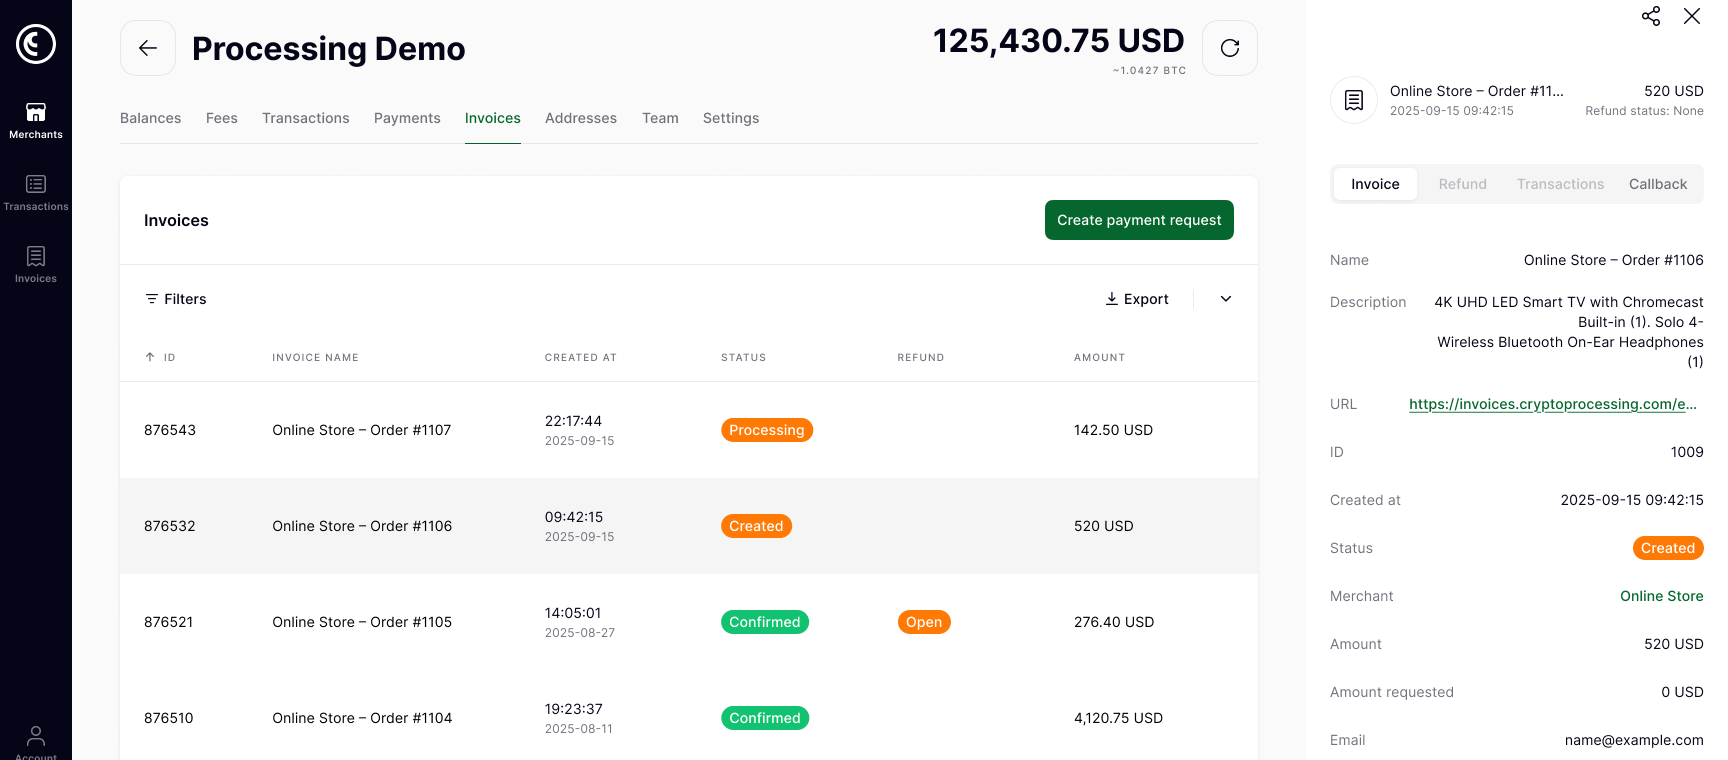The height and width of the screenshot is (760, 1728).
Task: Select the Transactions tab in details panel
Action: pos(1560,184)
